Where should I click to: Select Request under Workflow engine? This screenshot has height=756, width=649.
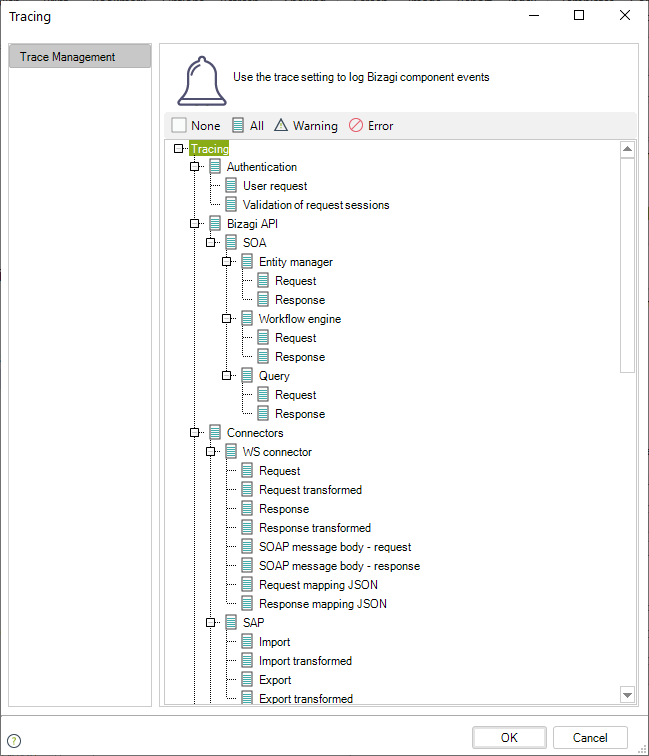296,338
